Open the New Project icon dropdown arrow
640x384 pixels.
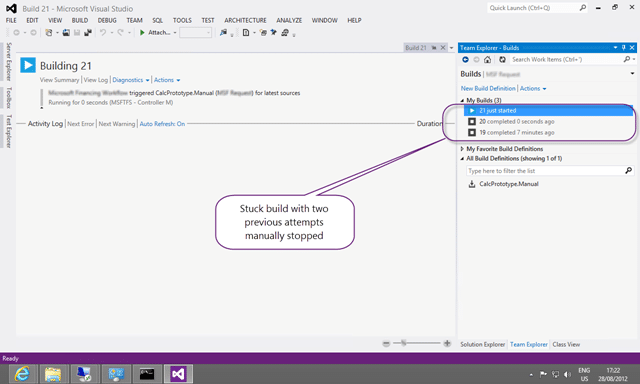point(57,33)
